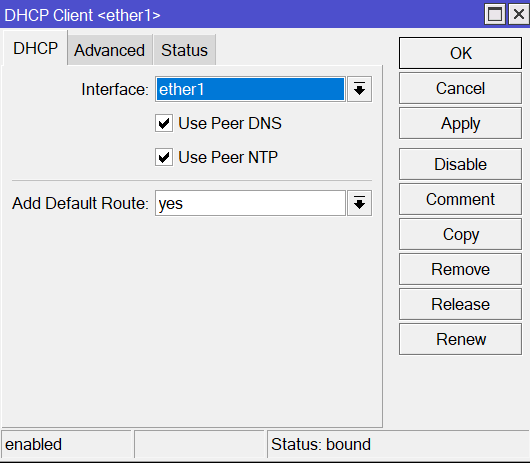The image size is (530, 465).
Task: Release the current DHCP lease
Action: 460,304
